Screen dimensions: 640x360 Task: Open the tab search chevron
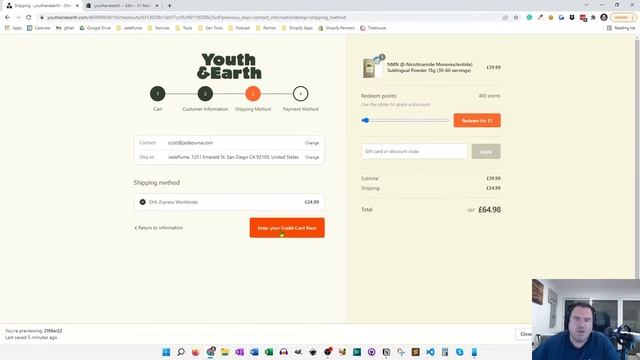pos(587,5)
